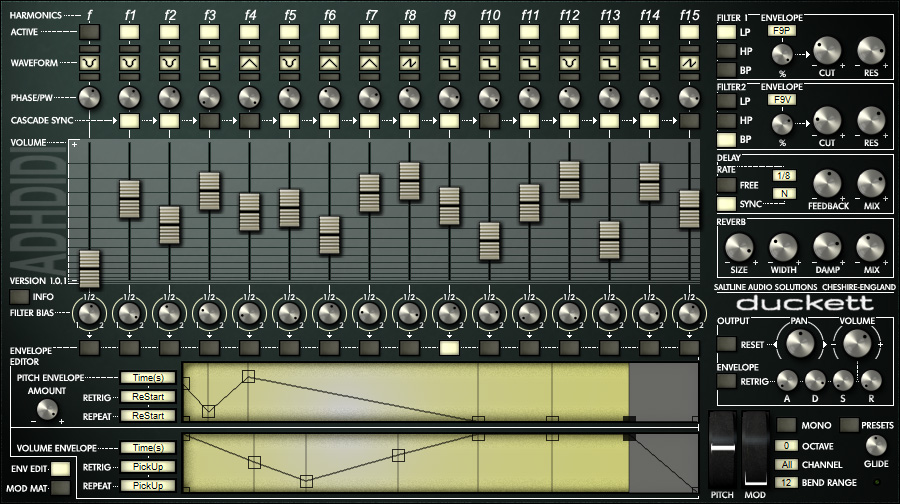Enable the HP mode on Filter 1

click(726, 51)
